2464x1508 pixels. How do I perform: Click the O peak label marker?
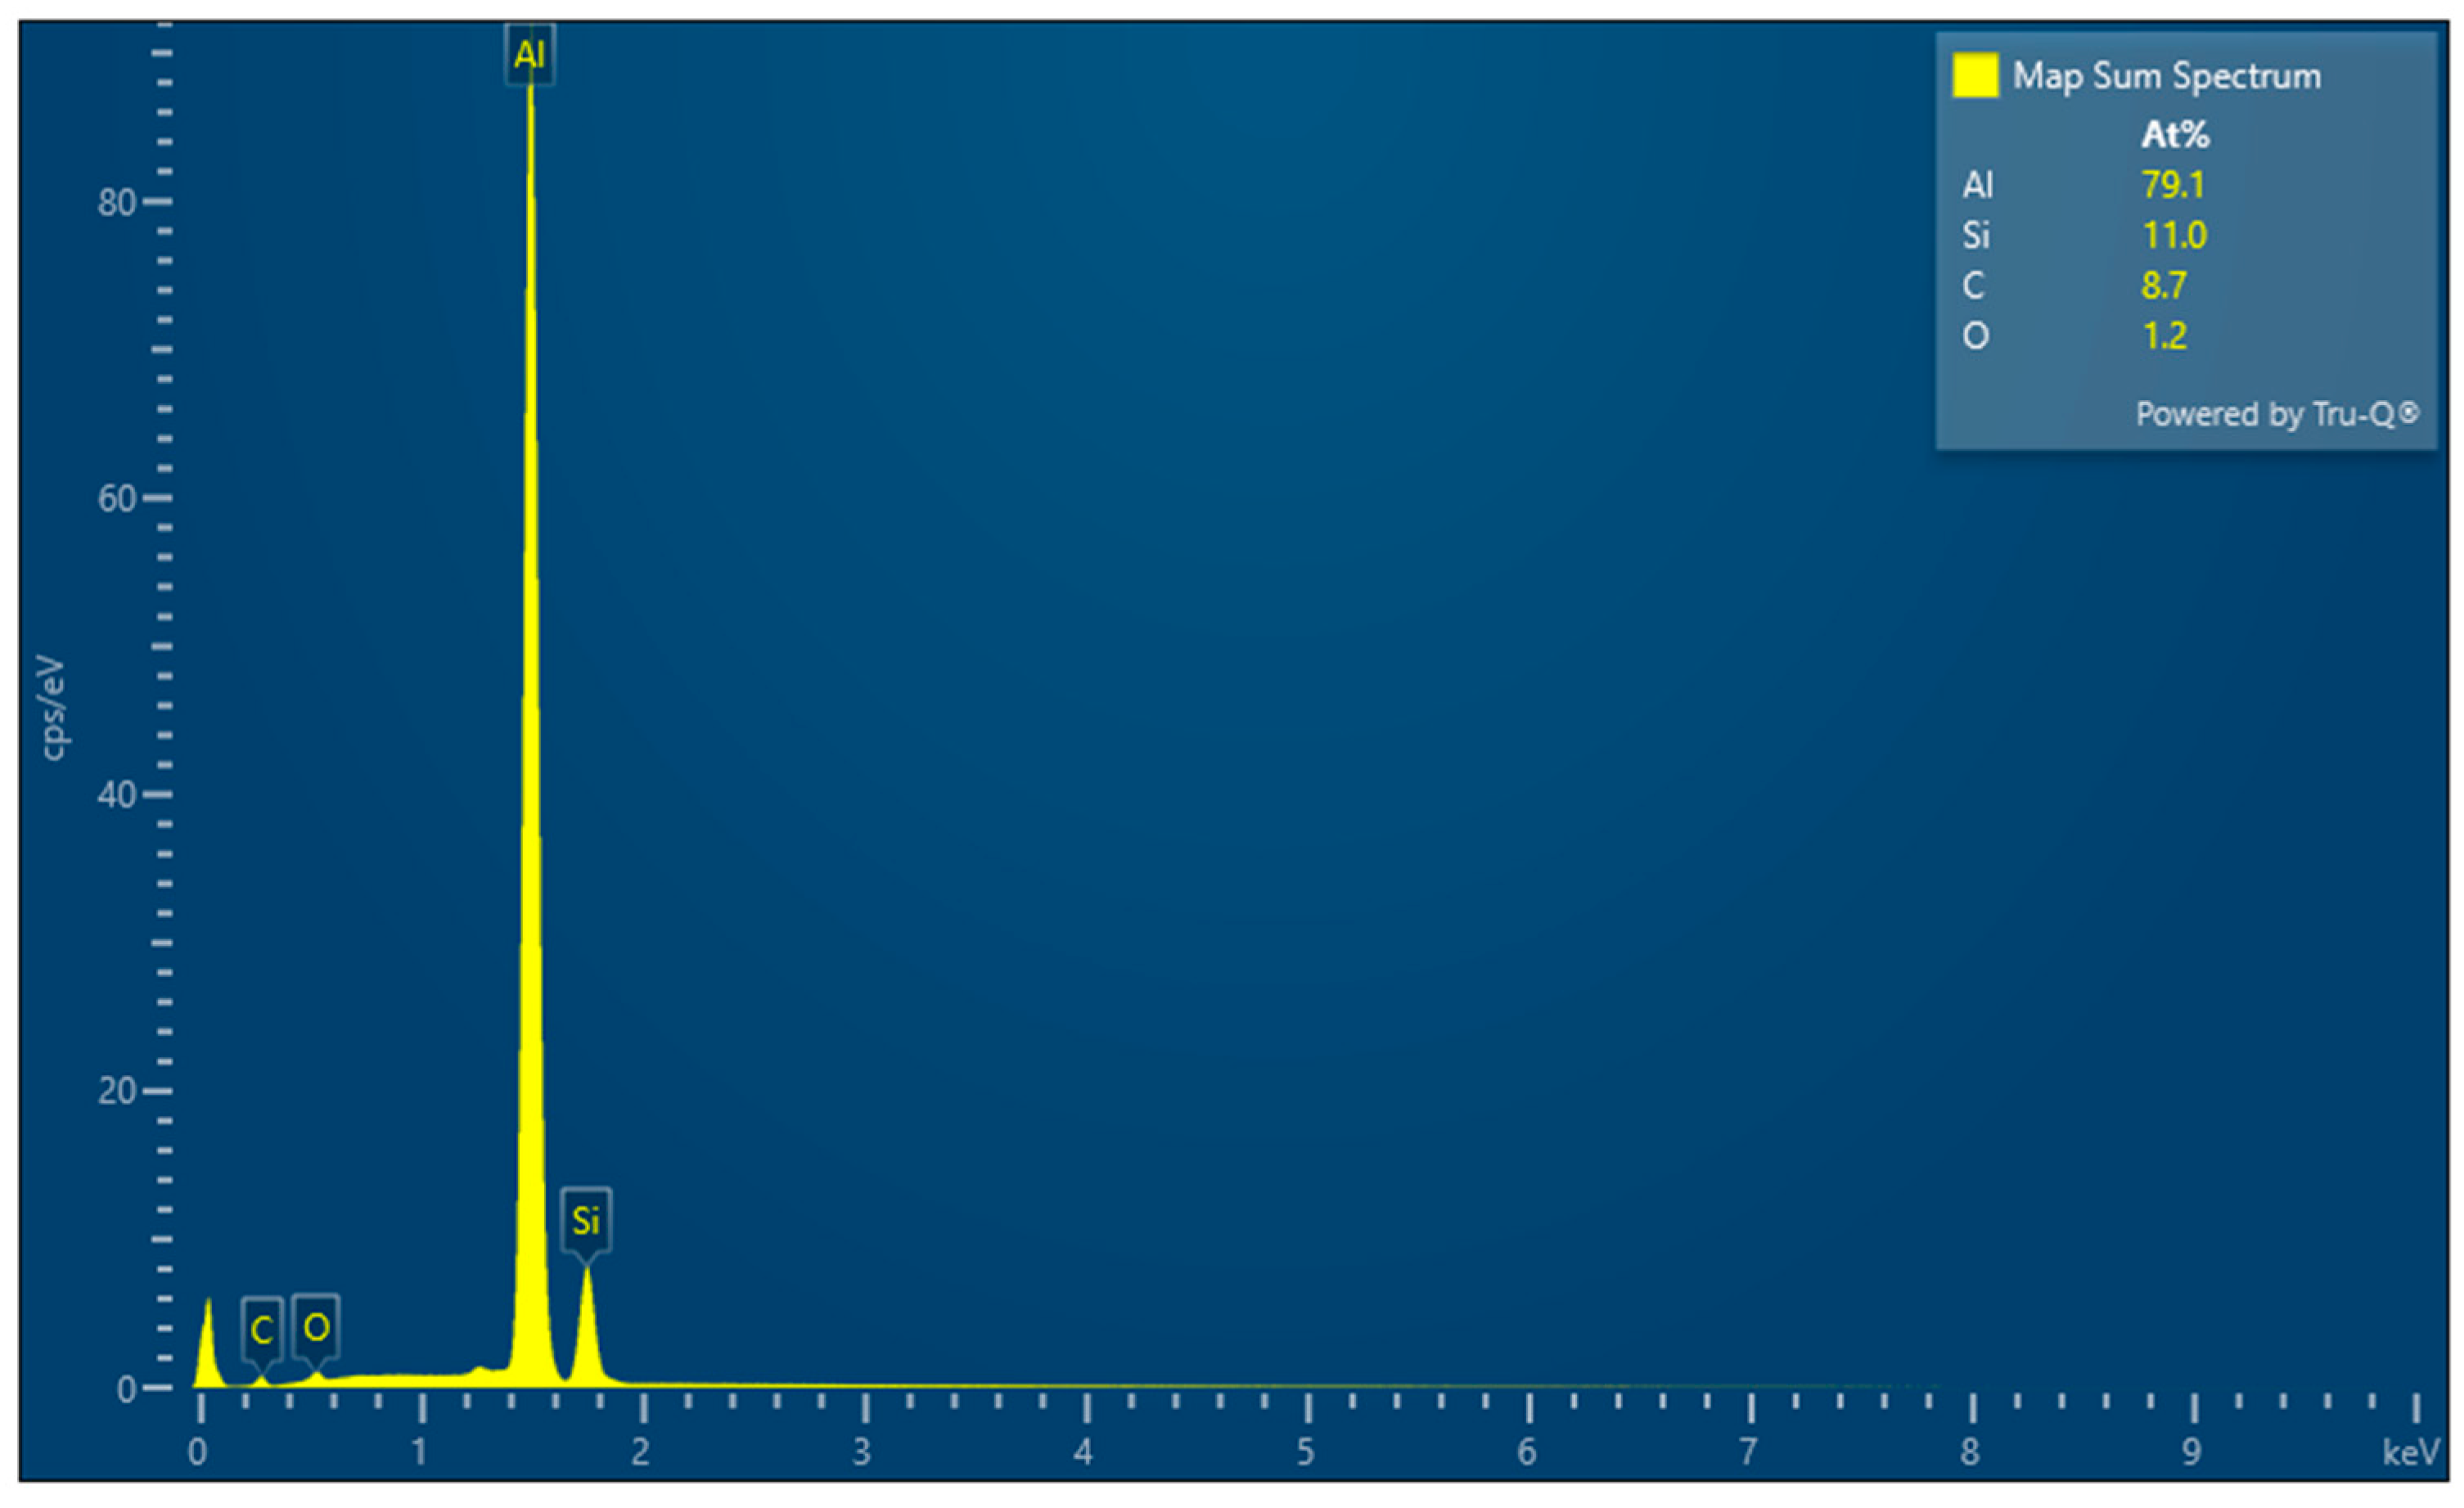pyautogui.click(x=316, y=1328)
